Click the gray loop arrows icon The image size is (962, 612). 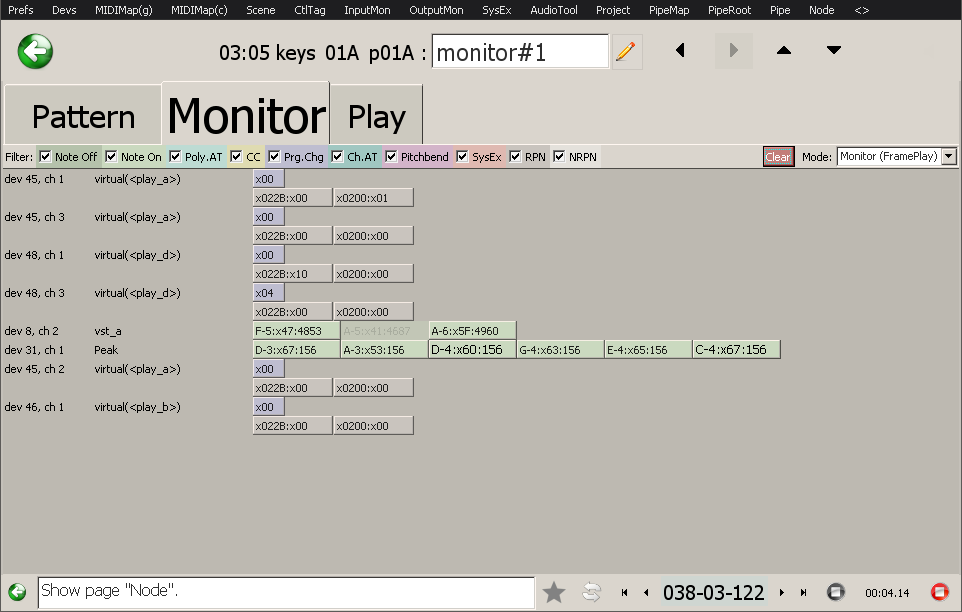pos(591,592)
